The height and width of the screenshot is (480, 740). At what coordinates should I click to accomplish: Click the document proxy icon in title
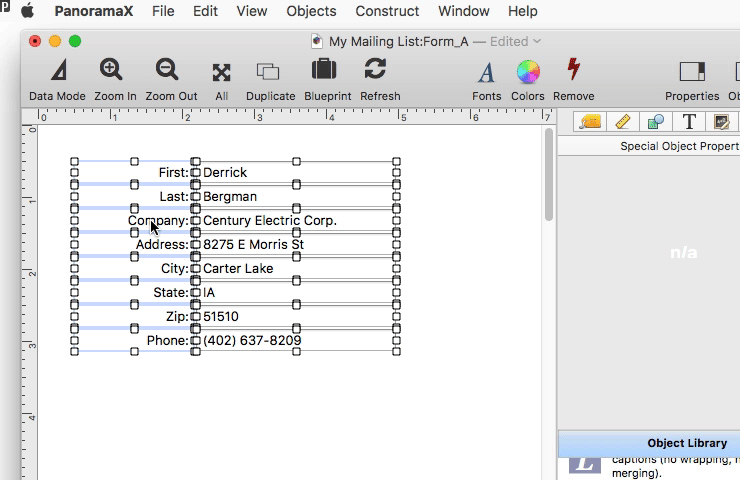coord(317,42)
